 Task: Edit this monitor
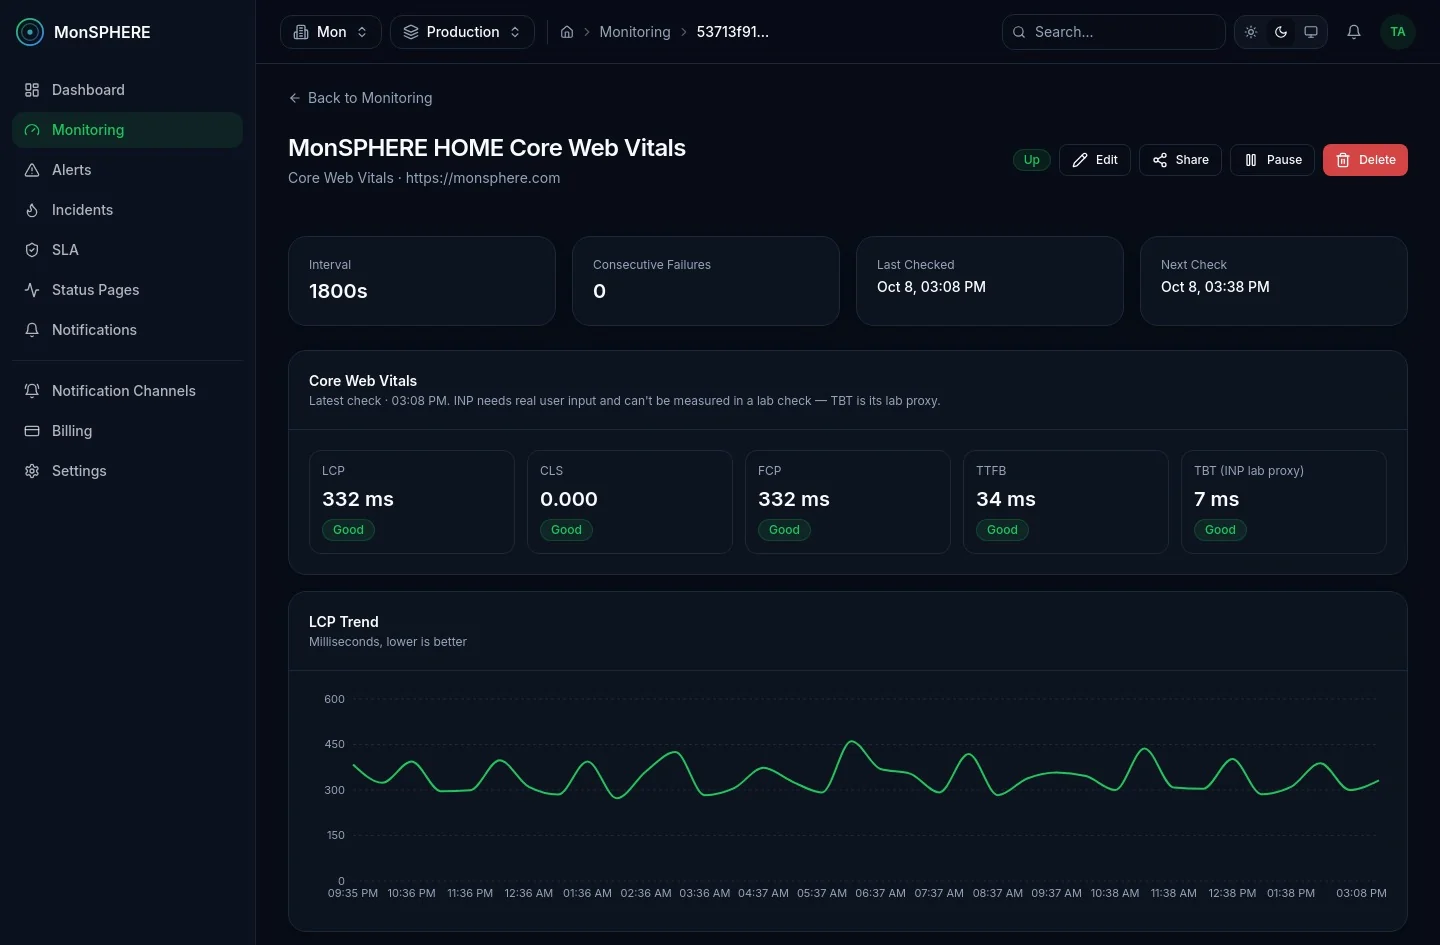point(1095,160)
